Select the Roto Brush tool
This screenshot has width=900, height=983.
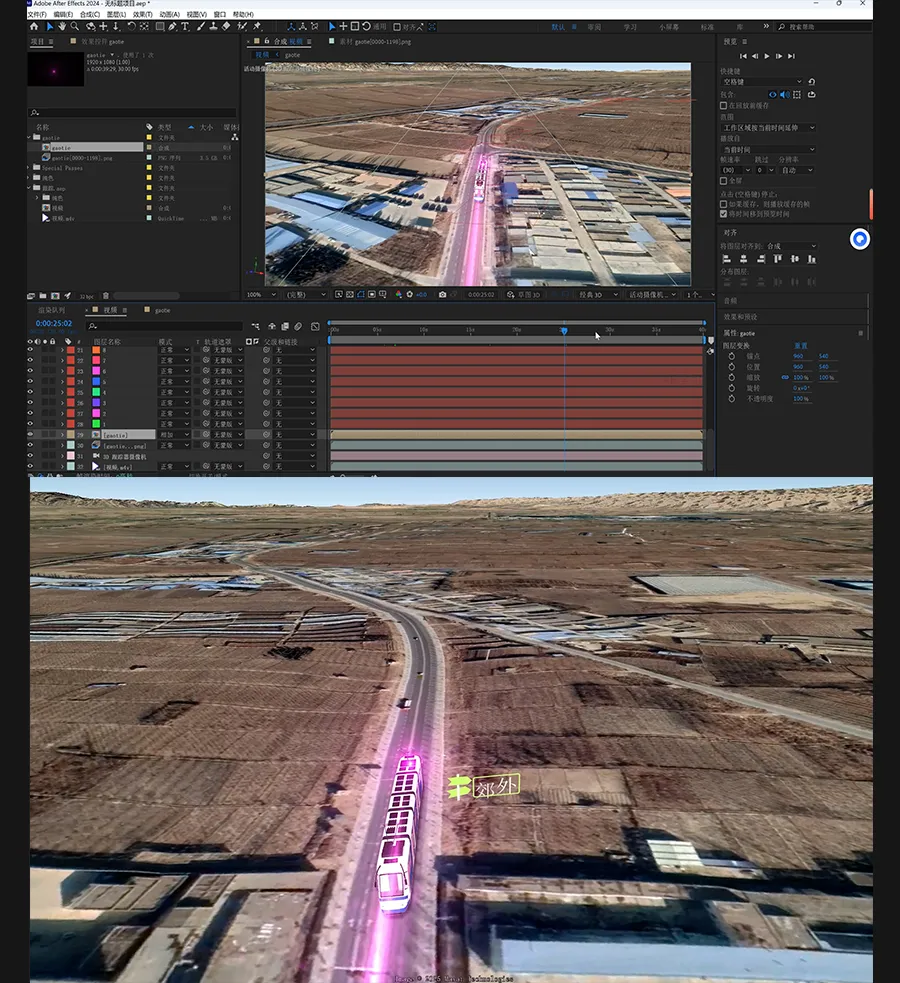[242, 26]
